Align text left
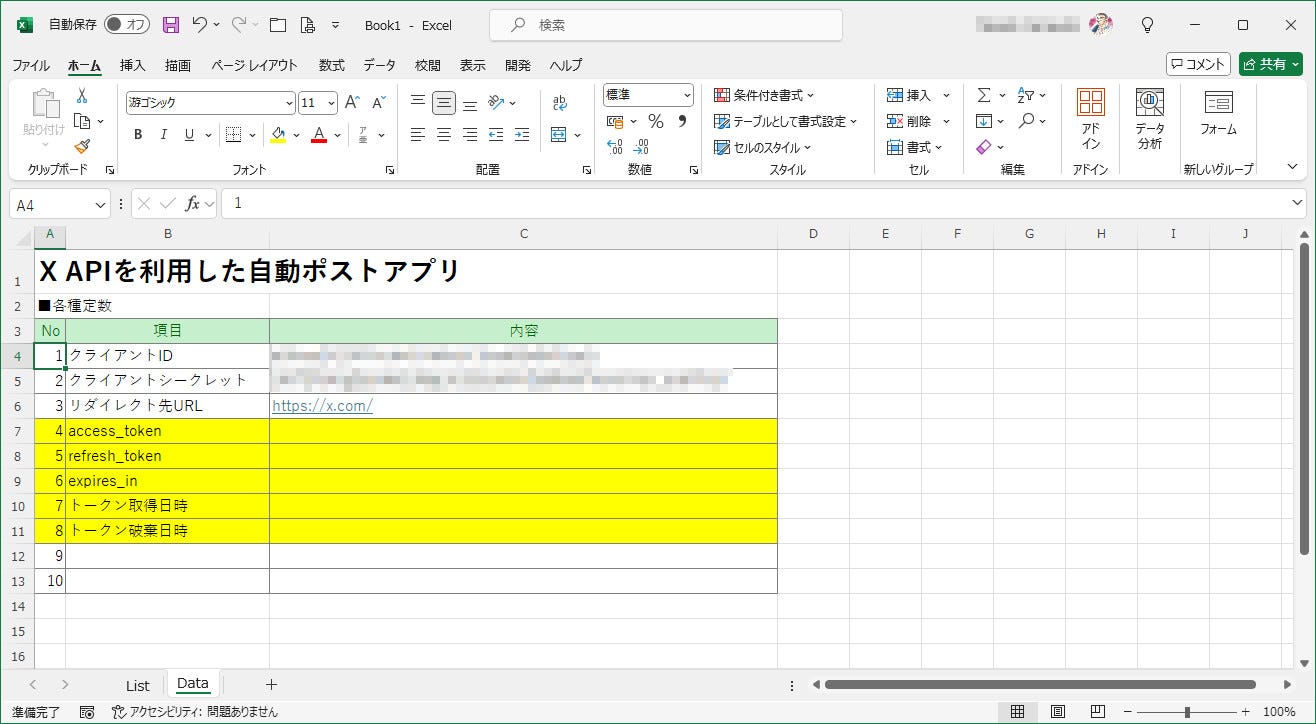1316x724 pixels. coord(418,135)
